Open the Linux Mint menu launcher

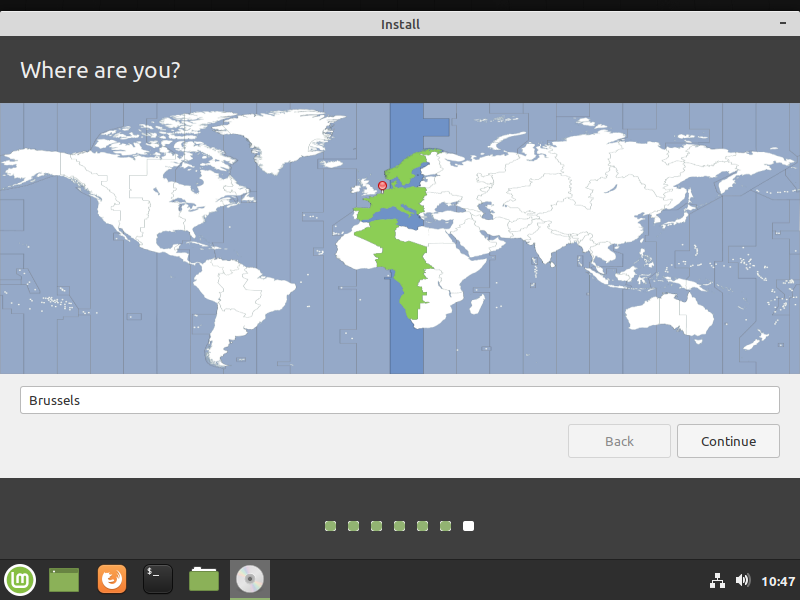pos(20,580)
